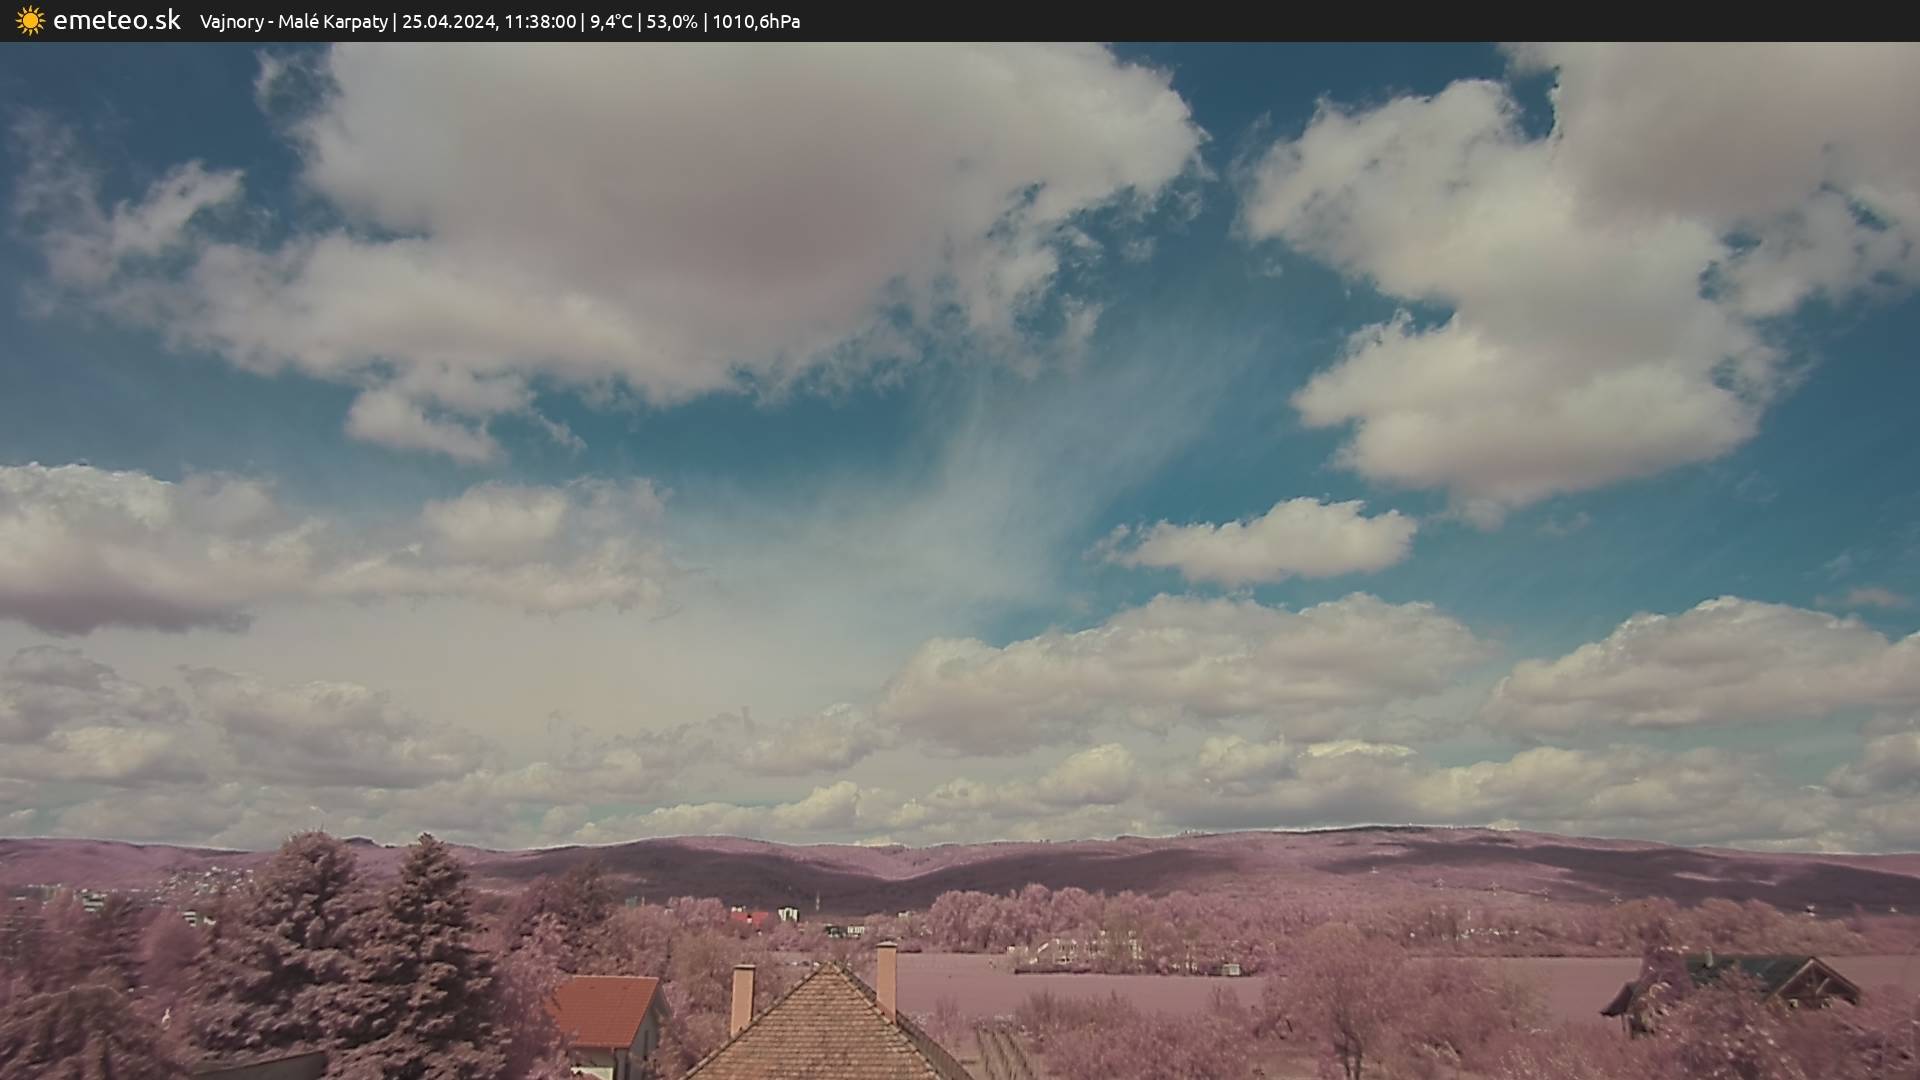This screenshot has height=1080, width=1920.
Task: Click the 11:38:00 timestamp
Action: [x=539, y=22]
